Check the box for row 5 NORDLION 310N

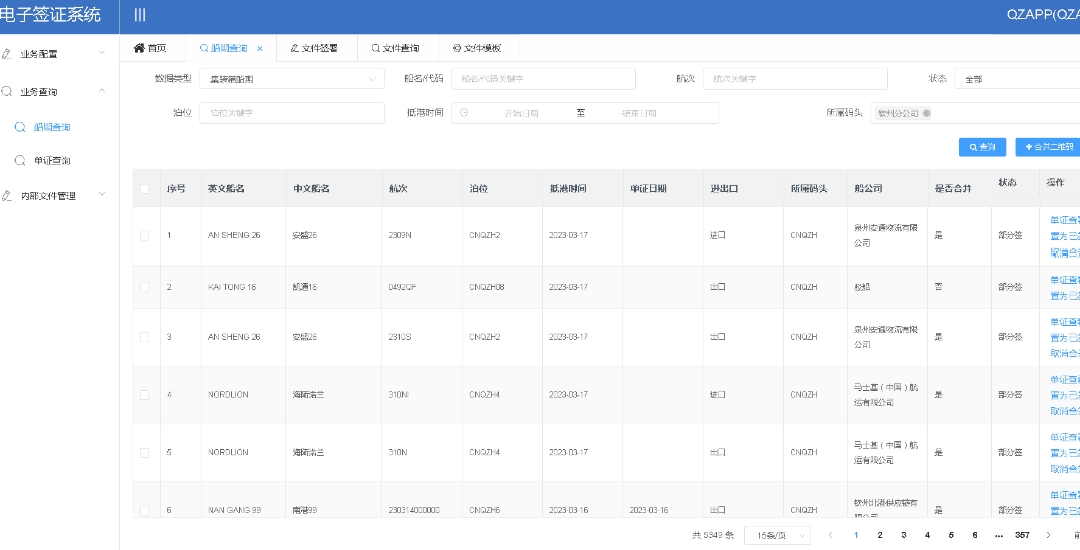click(145, 453)
